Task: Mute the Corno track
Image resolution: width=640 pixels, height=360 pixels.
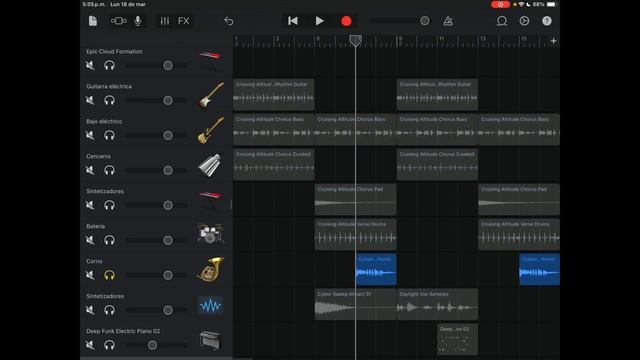Action: pos(90,275)
